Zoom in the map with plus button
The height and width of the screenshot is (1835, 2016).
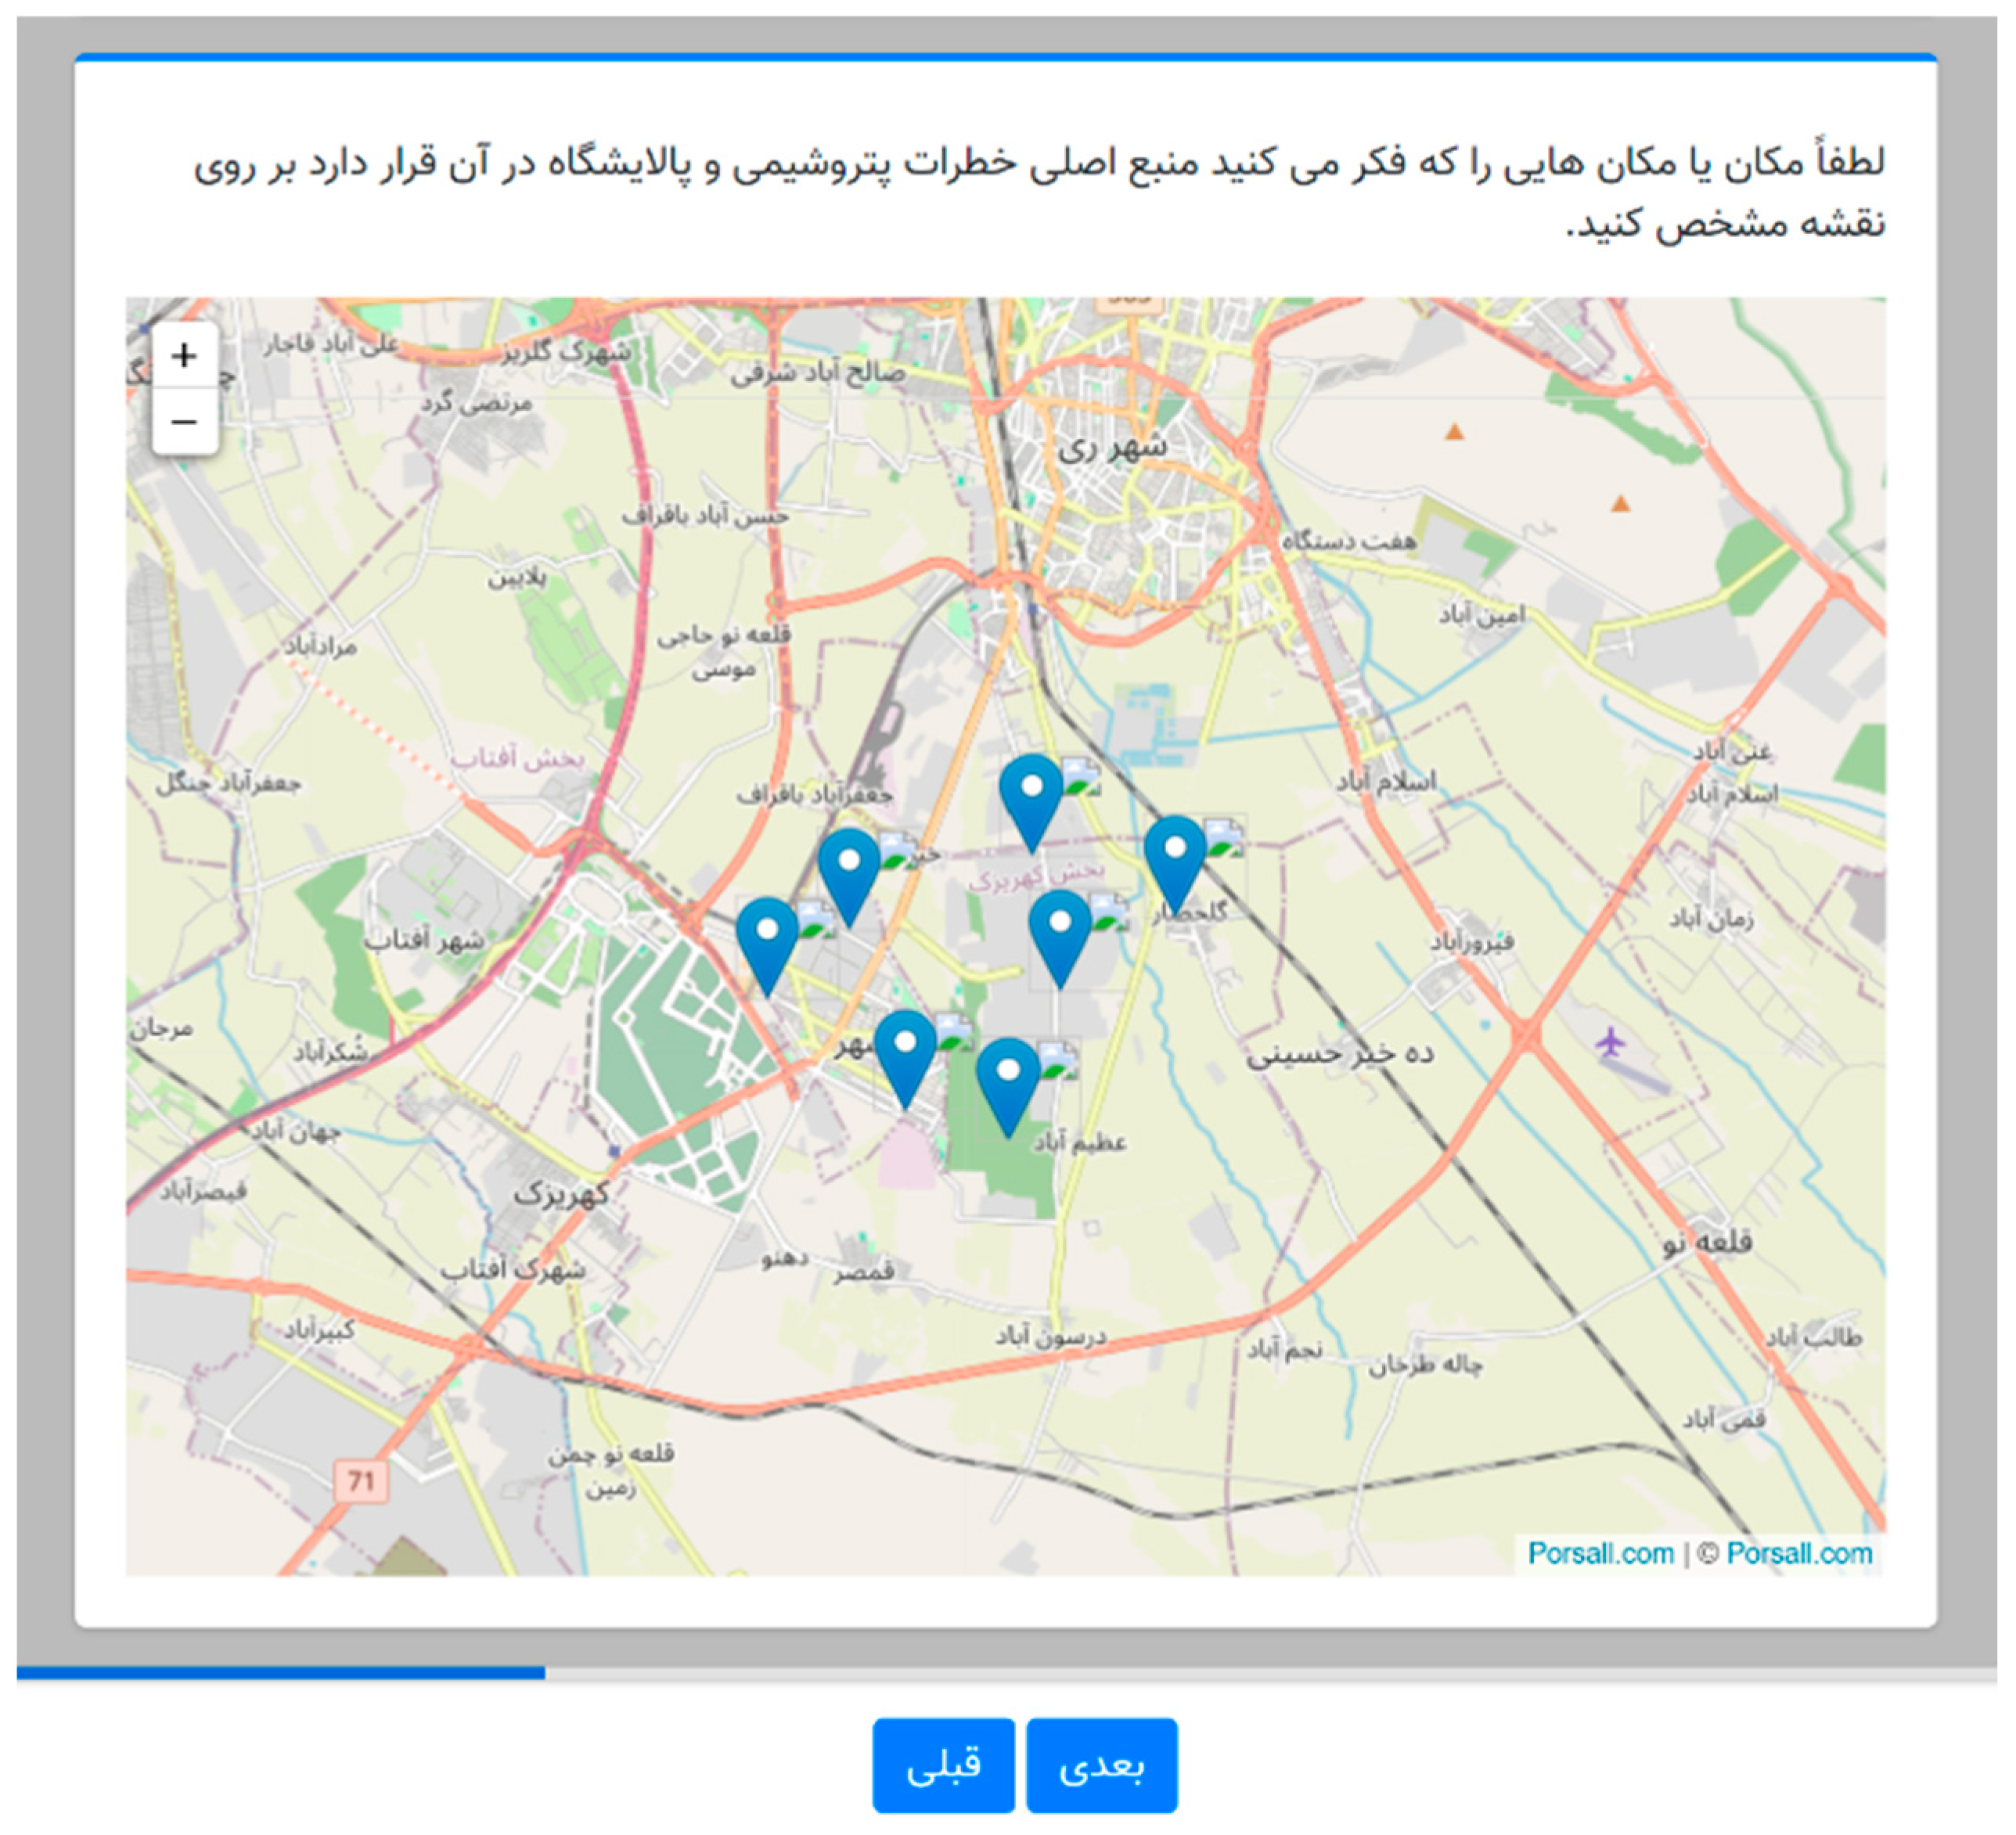coord(184,356)
